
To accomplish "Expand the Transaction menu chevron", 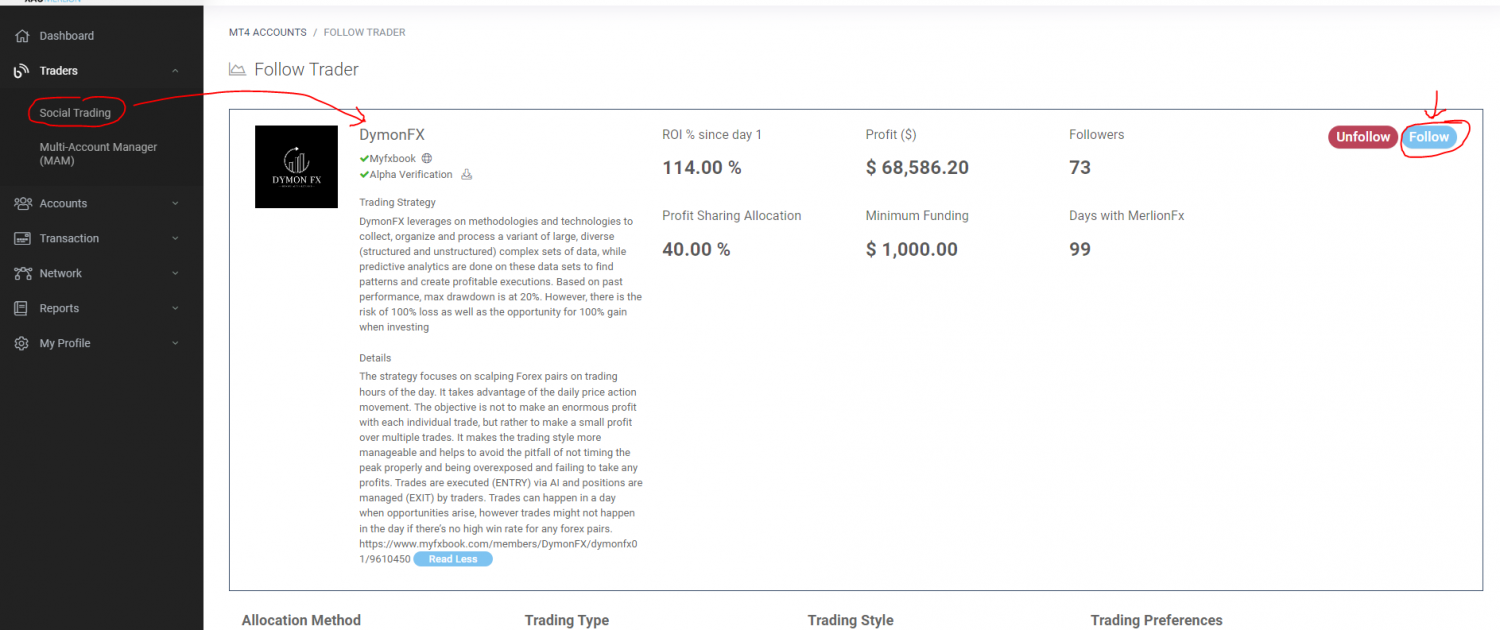I will point(175,239).
